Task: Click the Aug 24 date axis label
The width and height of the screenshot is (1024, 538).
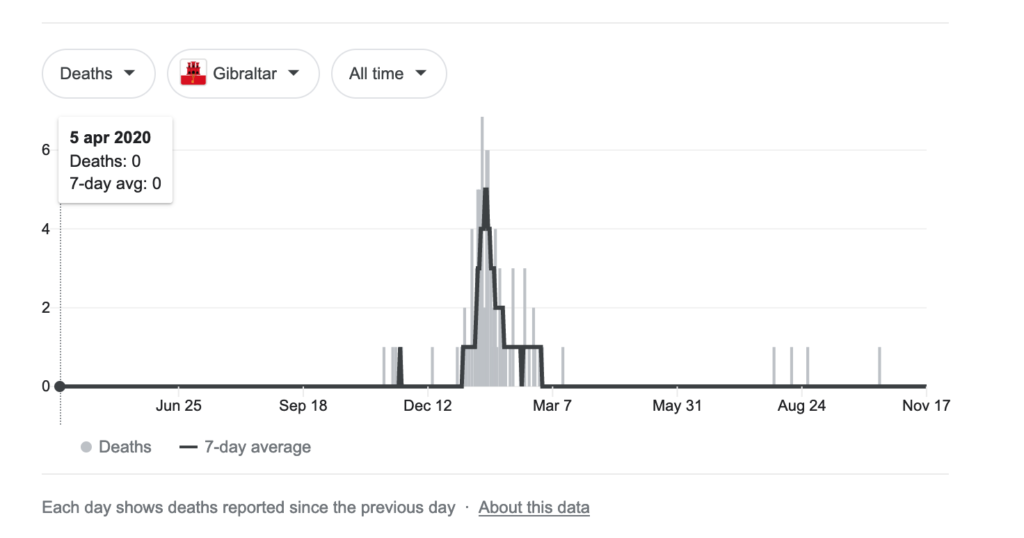Action: (x=802, y=406)
